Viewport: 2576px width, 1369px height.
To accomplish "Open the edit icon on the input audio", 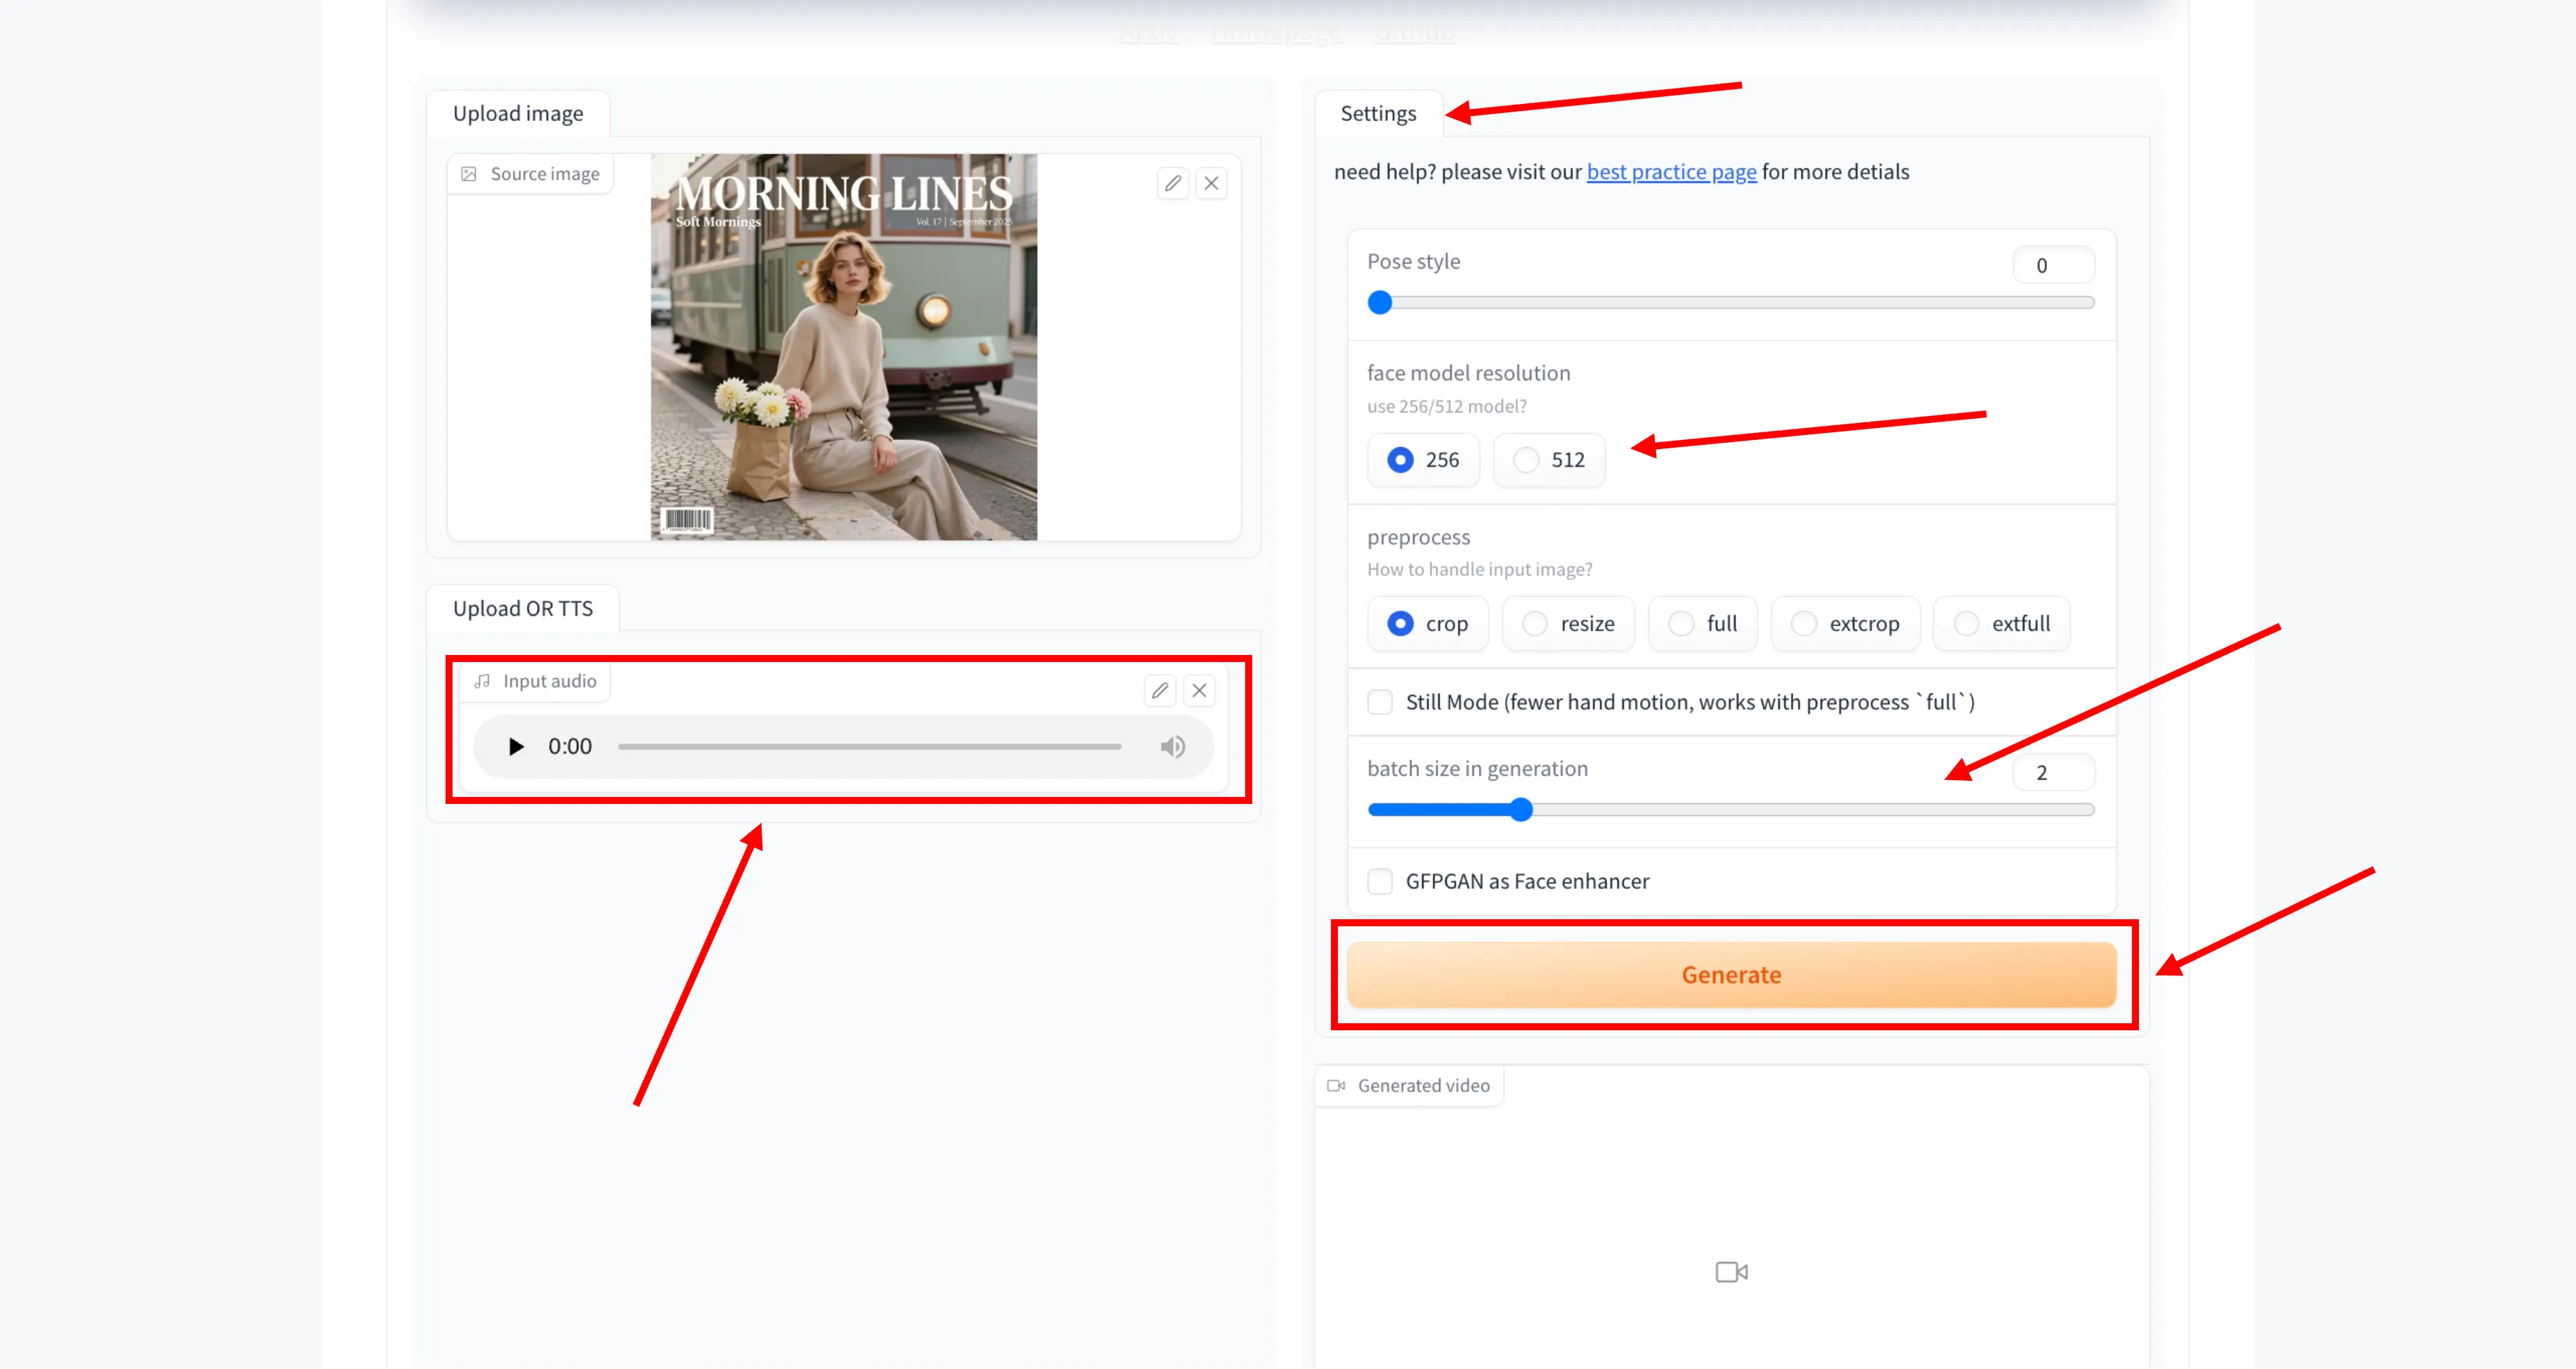I will click(x=1159, y=690).
